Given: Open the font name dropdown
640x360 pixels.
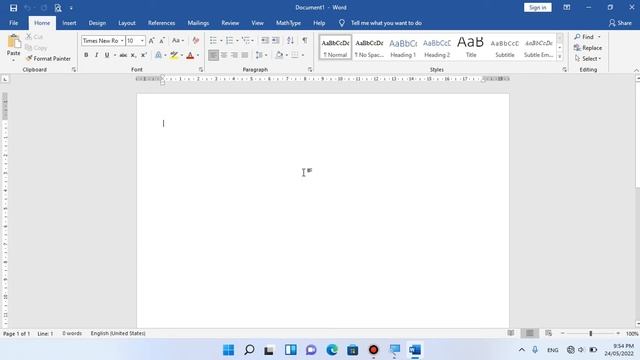Looking at the screenshot, I should [x=122, y=41].
